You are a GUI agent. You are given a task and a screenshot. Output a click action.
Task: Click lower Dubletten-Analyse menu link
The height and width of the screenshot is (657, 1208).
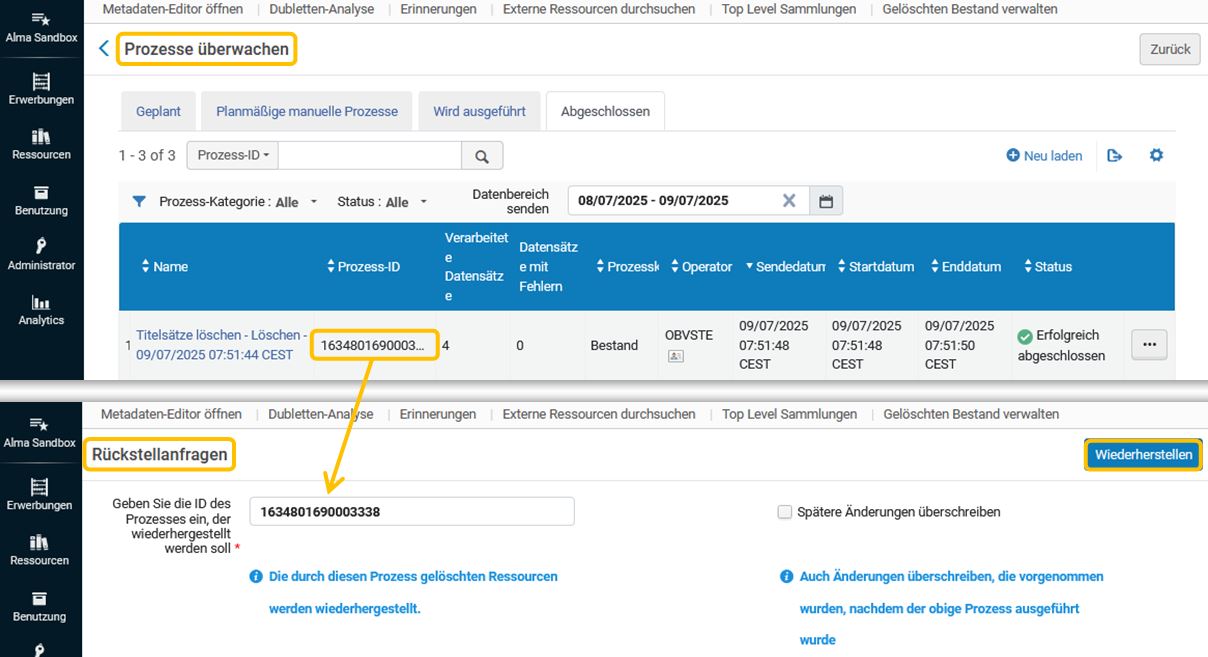click(x=321, y=414)
